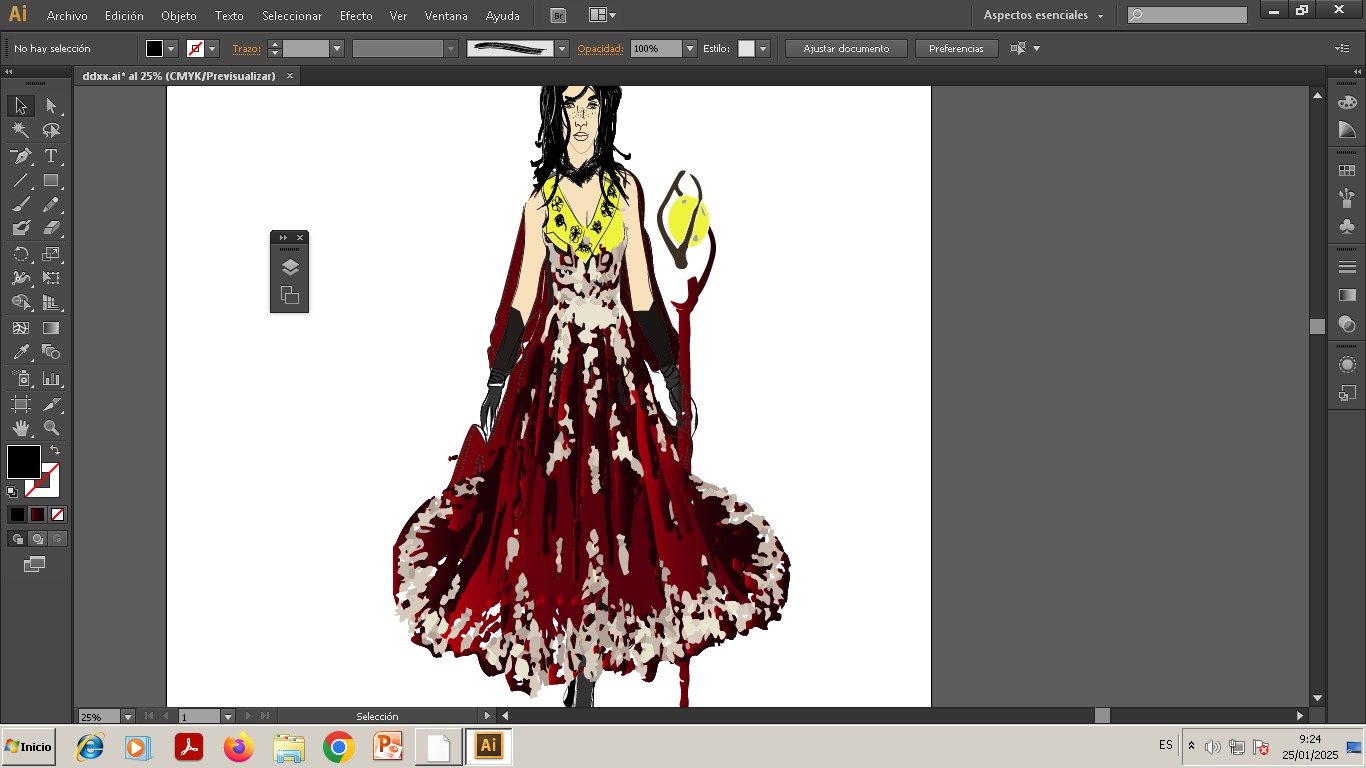Select the Hand tool
The height and width of the screenshot is (768, 1366).
click(20, 428)
